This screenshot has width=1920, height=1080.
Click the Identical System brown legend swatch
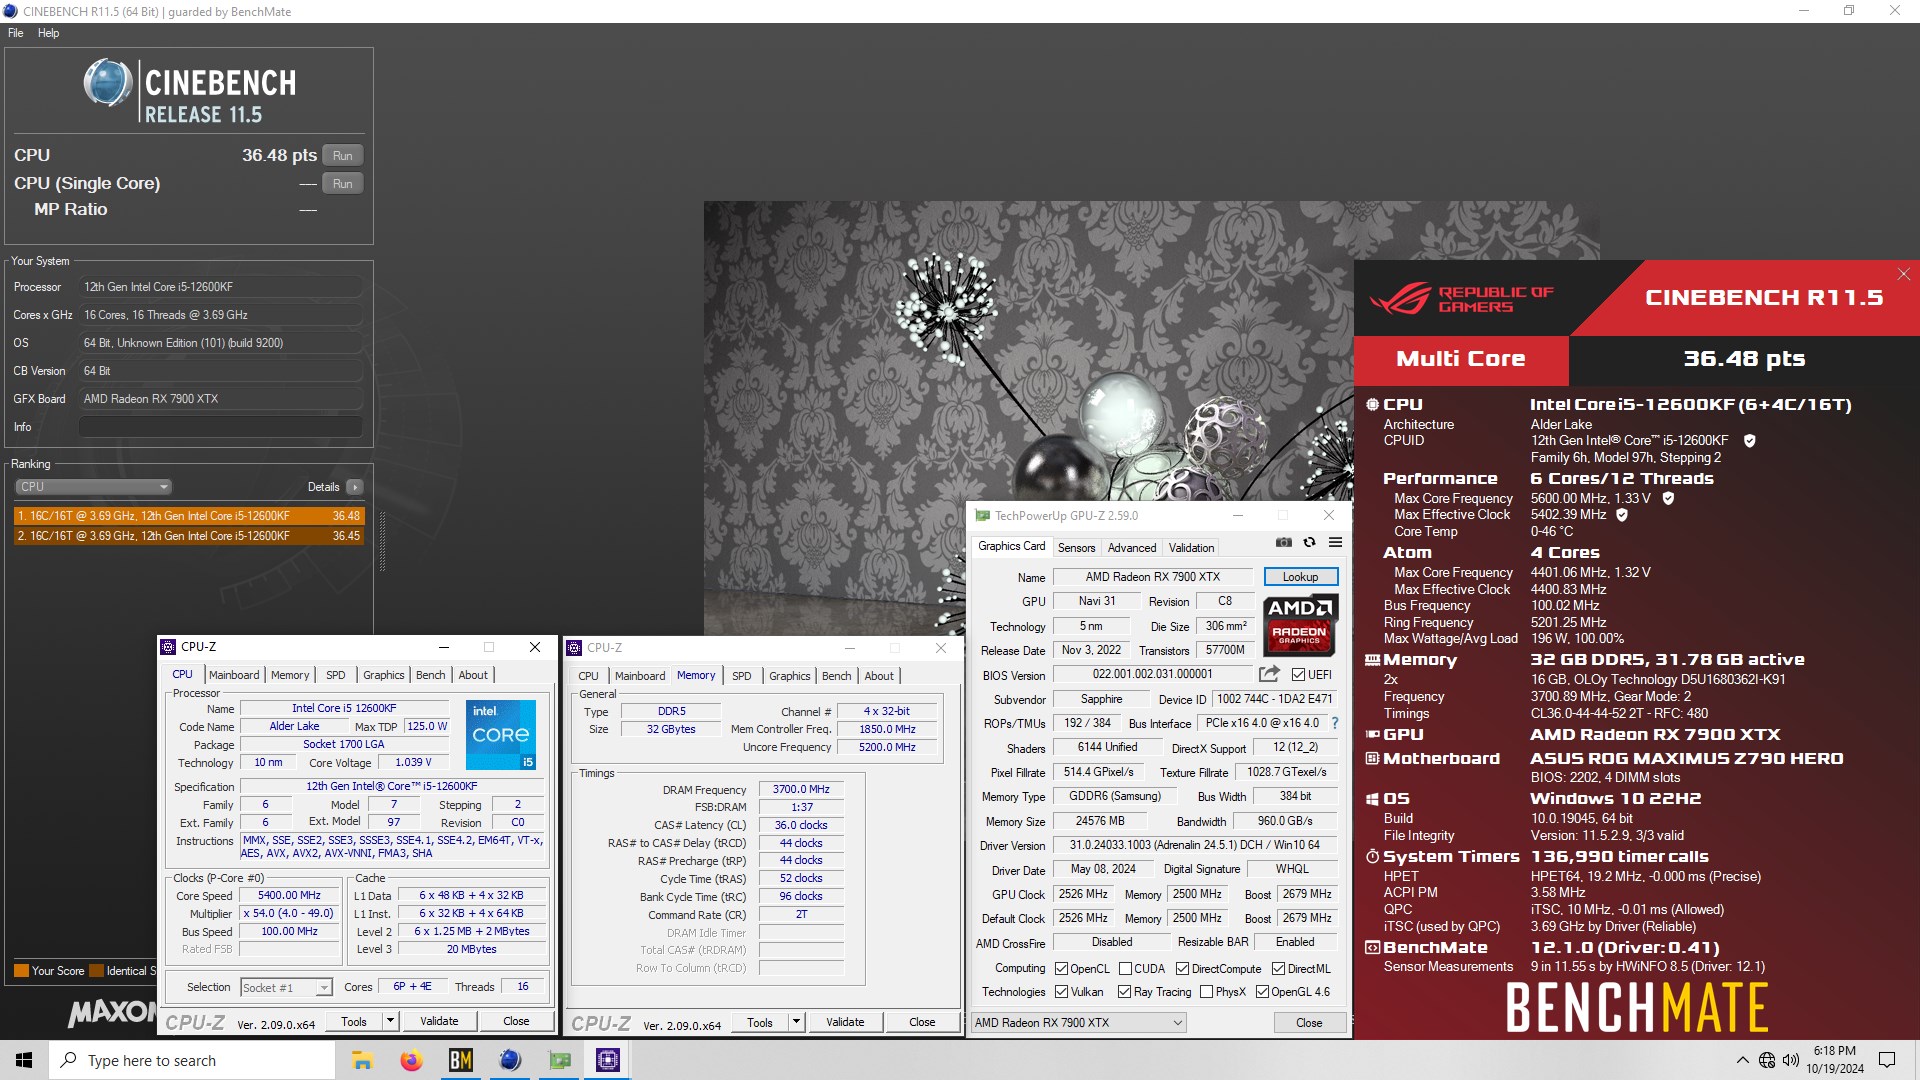(97, 971)
